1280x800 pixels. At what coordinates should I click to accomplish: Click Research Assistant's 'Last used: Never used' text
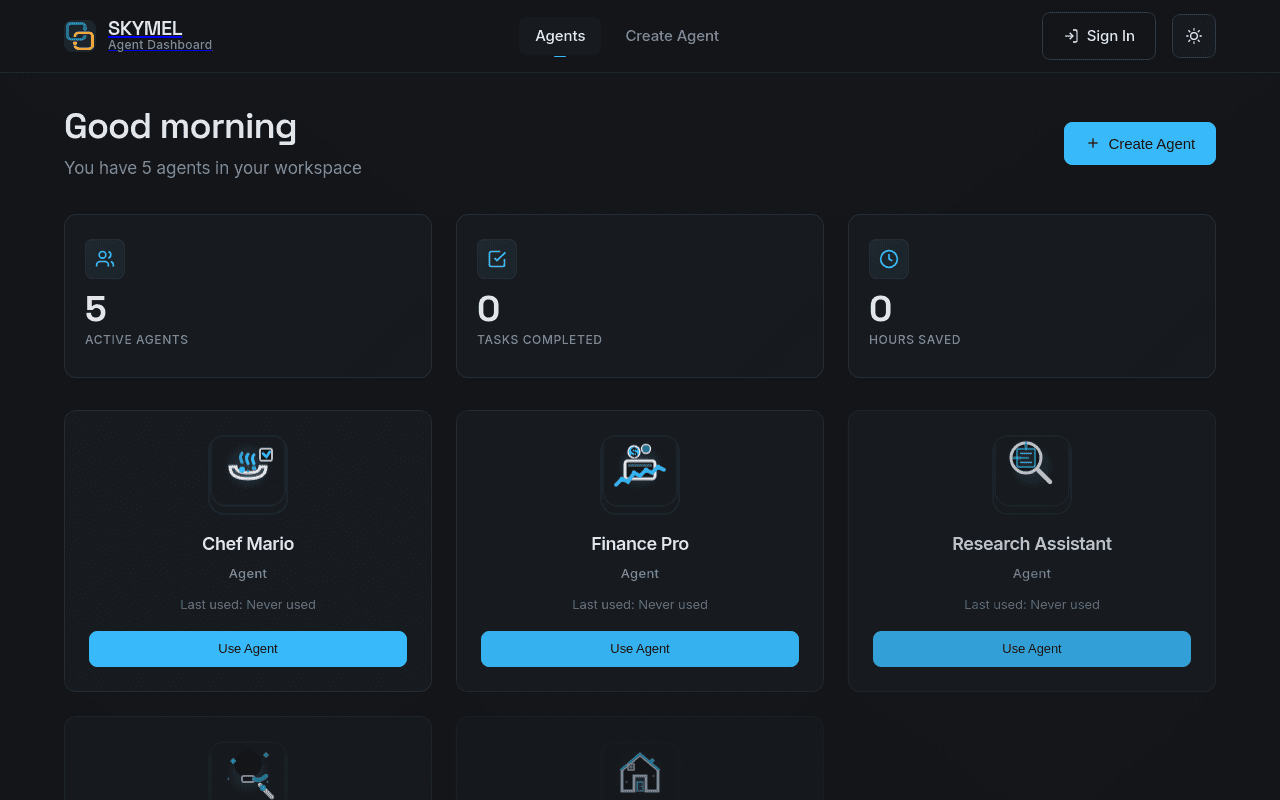[1032, 605]
